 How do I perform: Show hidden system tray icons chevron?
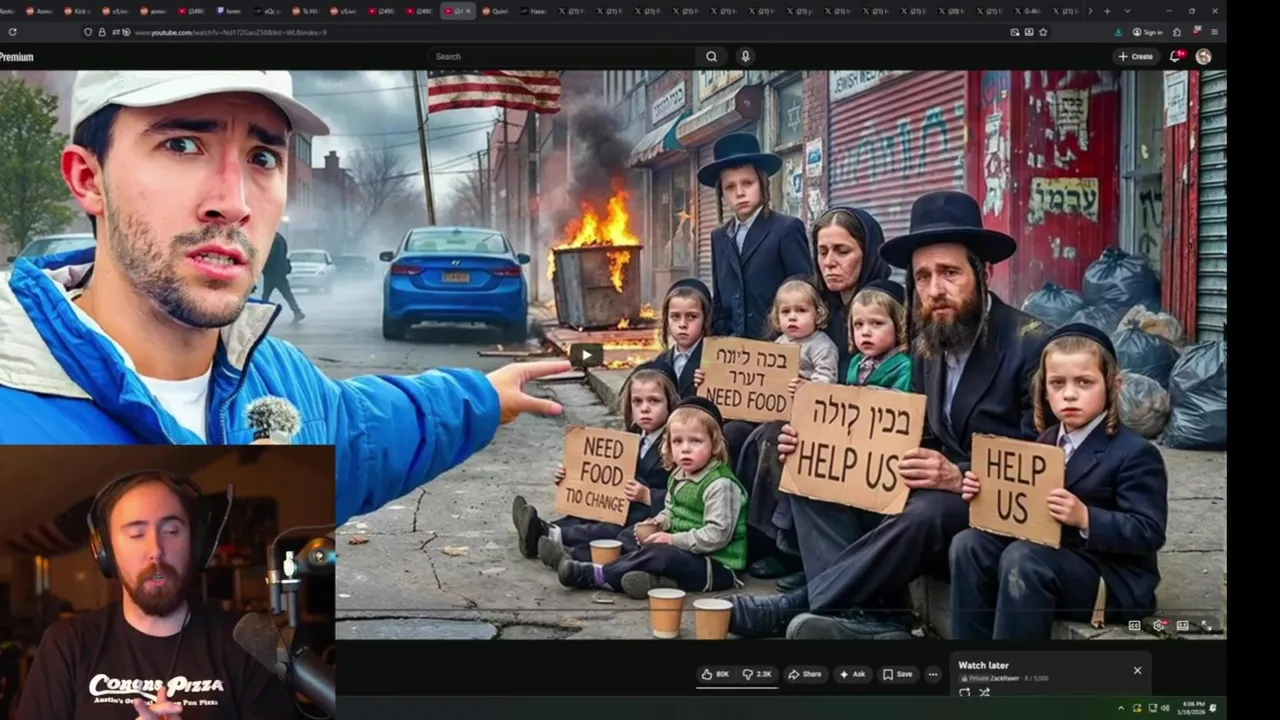pos(1121,708)
